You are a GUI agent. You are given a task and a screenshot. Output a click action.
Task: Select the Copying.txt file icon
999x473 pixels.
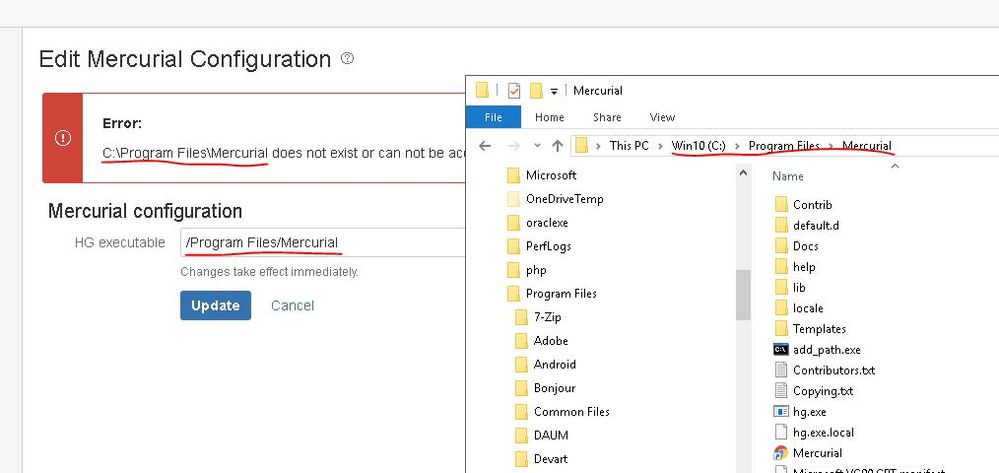tap(781, 391)
